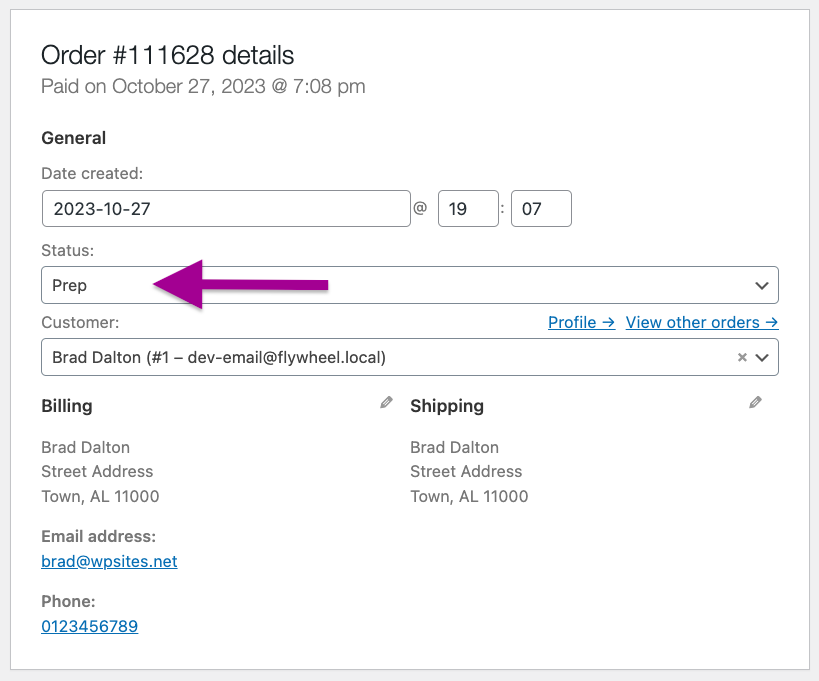Click the hour field showing 19
The image size is (819, 681).
468,209
